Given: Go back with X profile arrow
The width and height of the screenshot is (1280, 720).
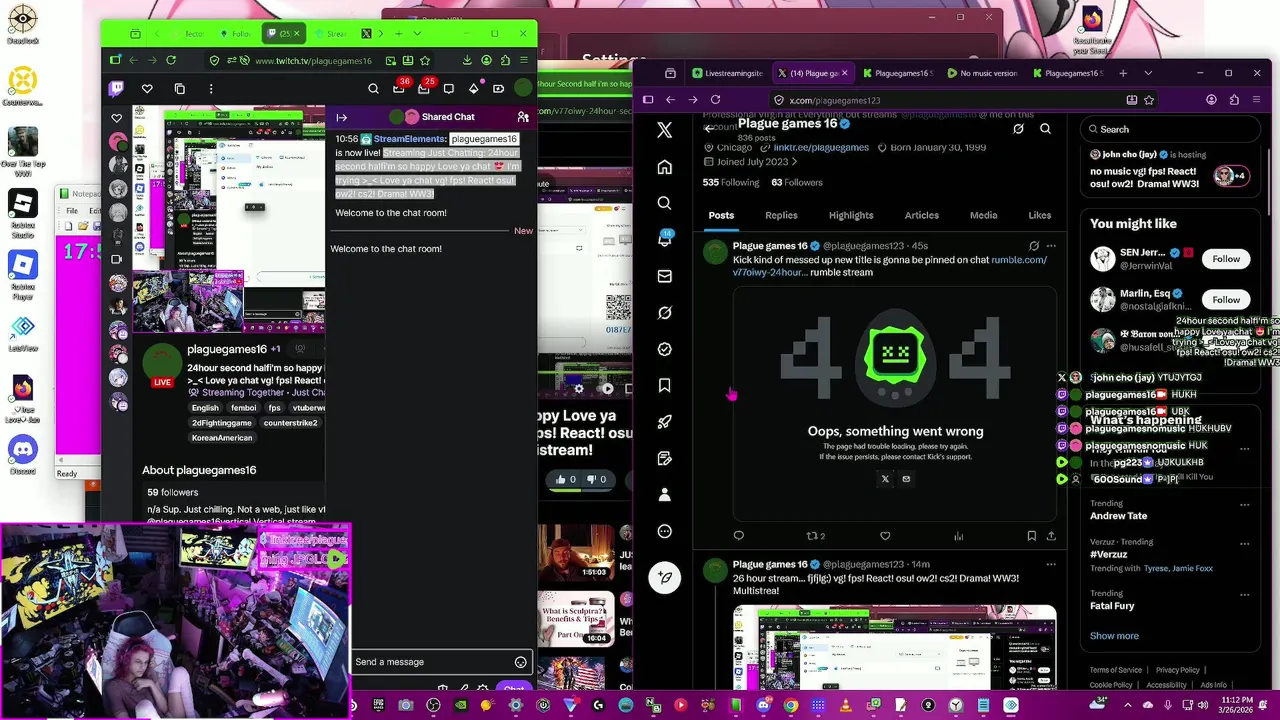Looking at the screenshot, I should pos(708,128).
